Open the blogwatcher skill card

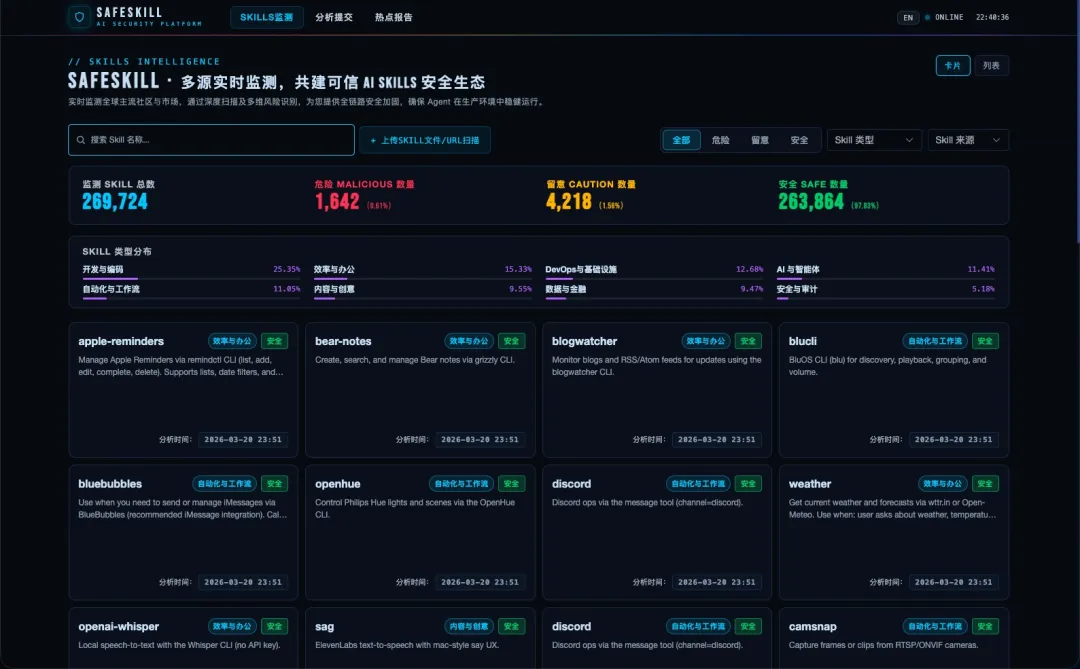[x=657, y=390]
